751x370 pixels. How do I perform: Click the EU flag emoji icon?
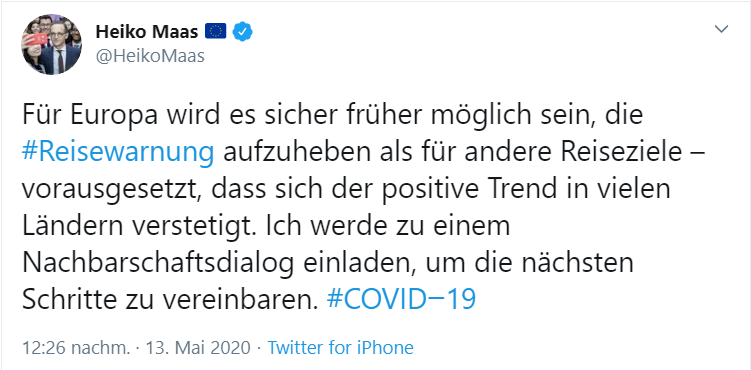[x=216, y=32]
